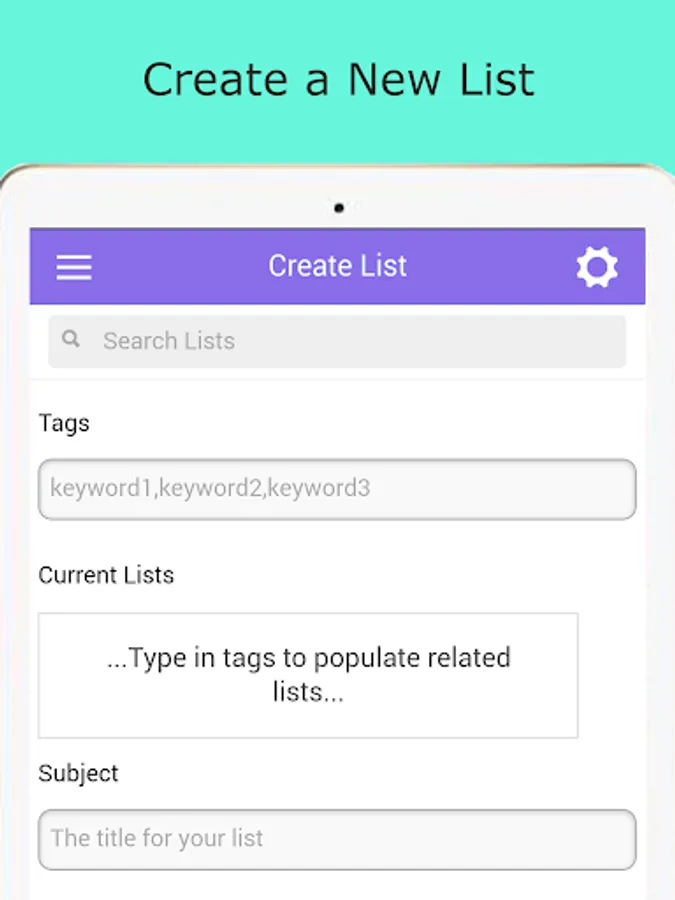
Task: Click the keyword1,keyword2,keyword3 placeholder text
Action: pos(210,489)
